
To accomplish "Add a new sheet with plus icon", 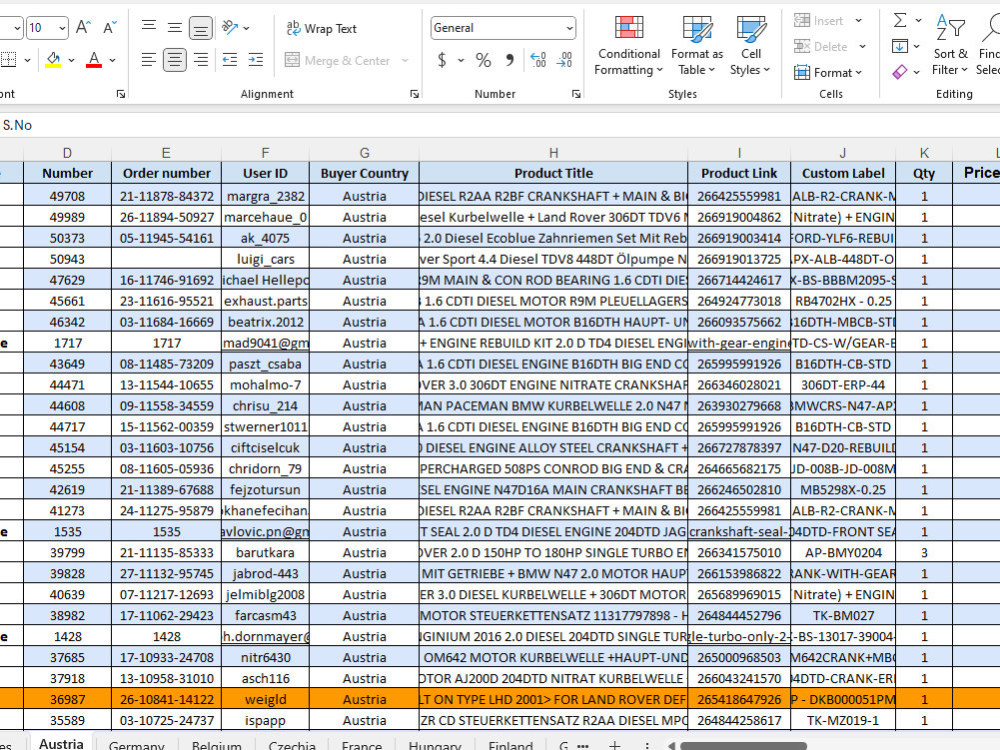I will (615, 744).
